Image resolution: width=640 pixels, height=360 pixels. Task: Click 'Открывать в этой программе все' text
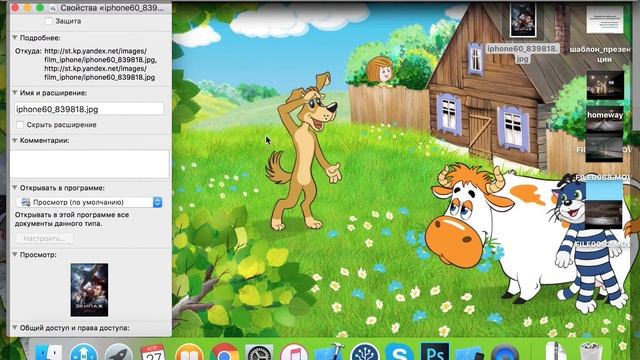click(x=72, y=215)
